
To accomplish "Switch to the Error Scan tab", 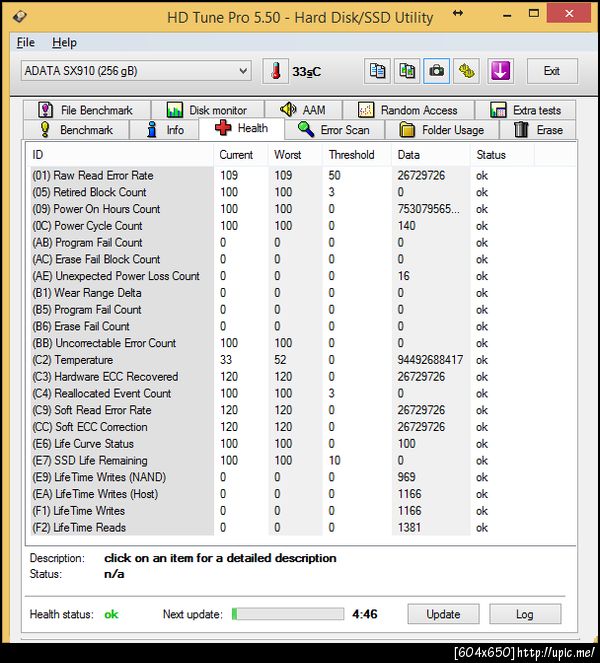I will tap(335, 130).
